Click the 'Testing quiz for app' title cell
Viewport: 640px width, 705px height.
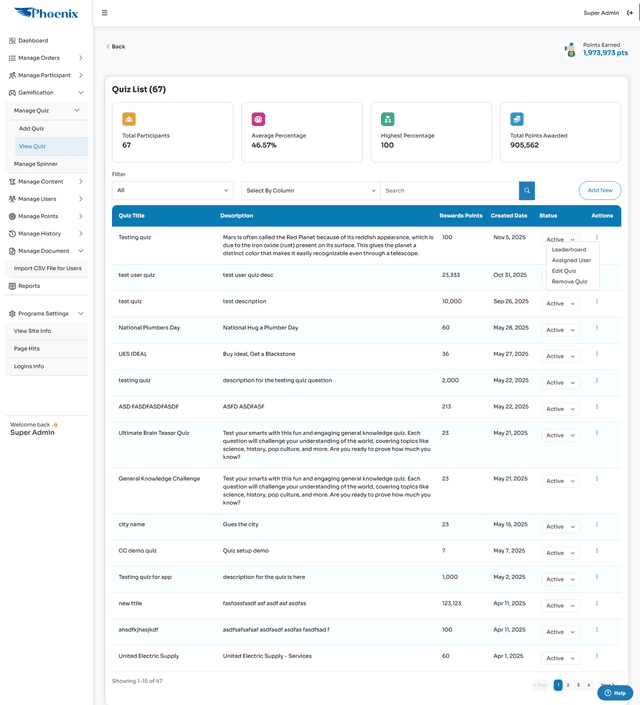click(x=145, y=577)
